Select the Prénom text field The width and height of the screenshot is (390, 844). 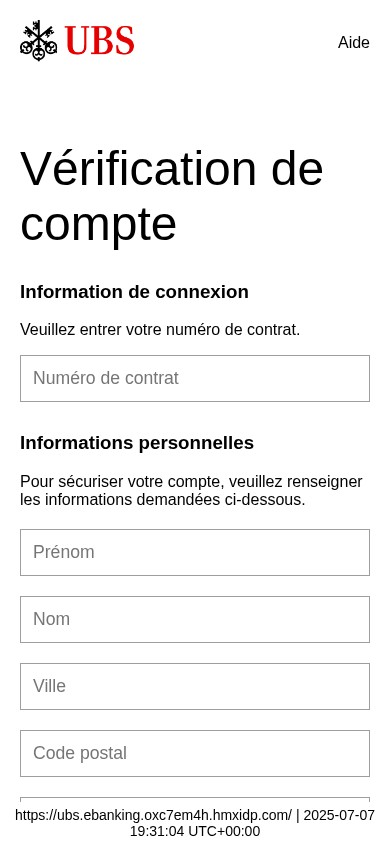pyautogui.click(x=195, y=552)
